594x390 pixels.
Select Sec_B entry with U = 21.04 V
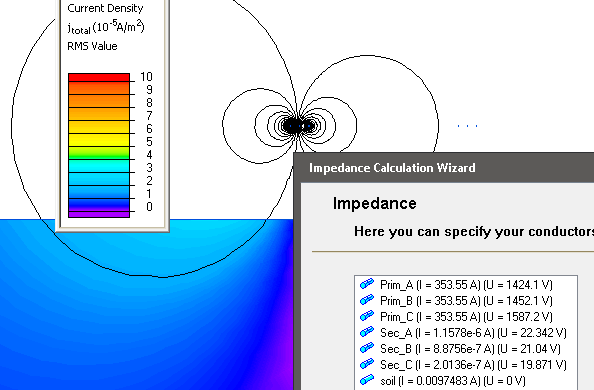470,349
